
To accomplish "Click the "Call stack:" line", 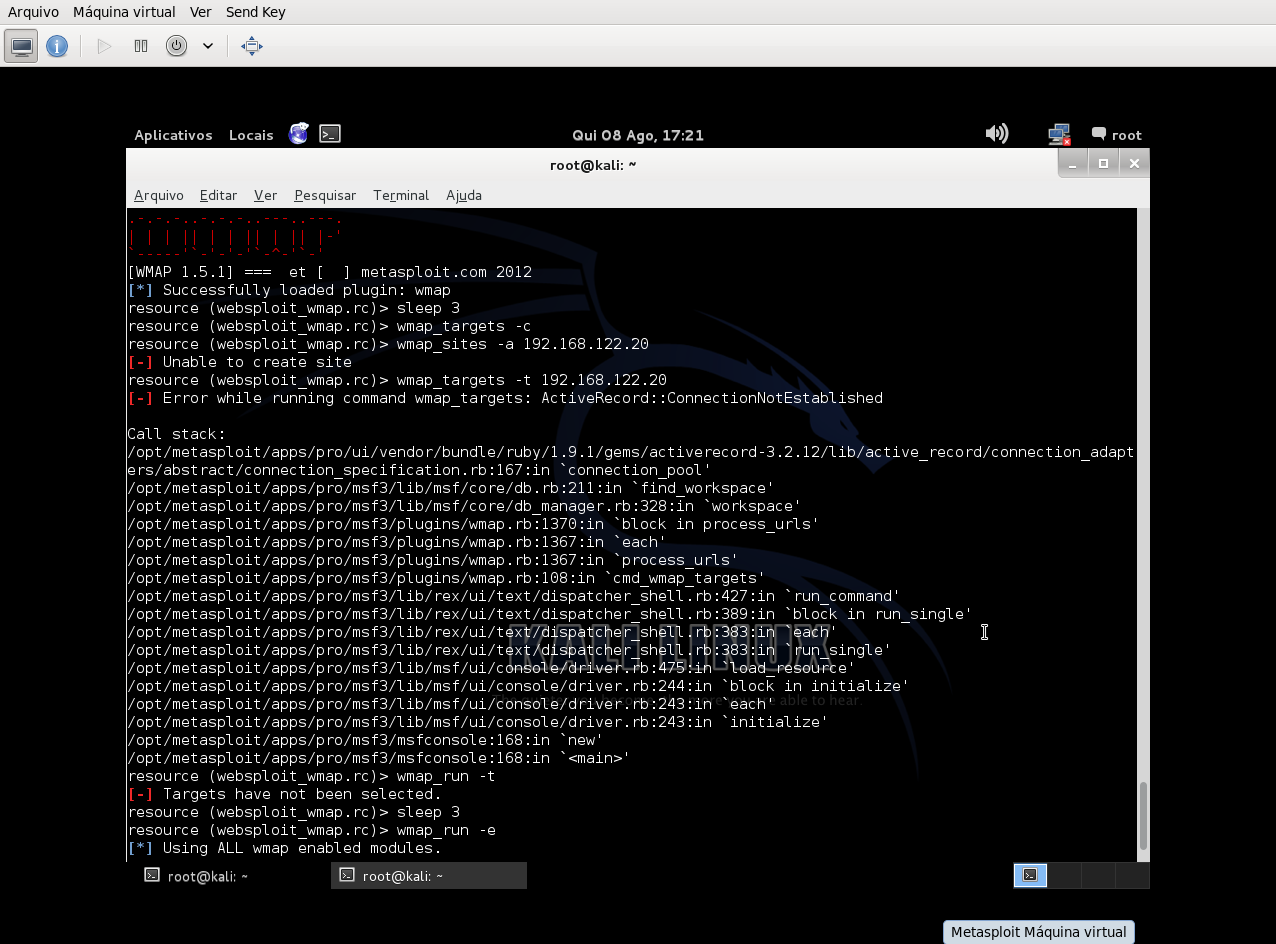I will [177, 434].
